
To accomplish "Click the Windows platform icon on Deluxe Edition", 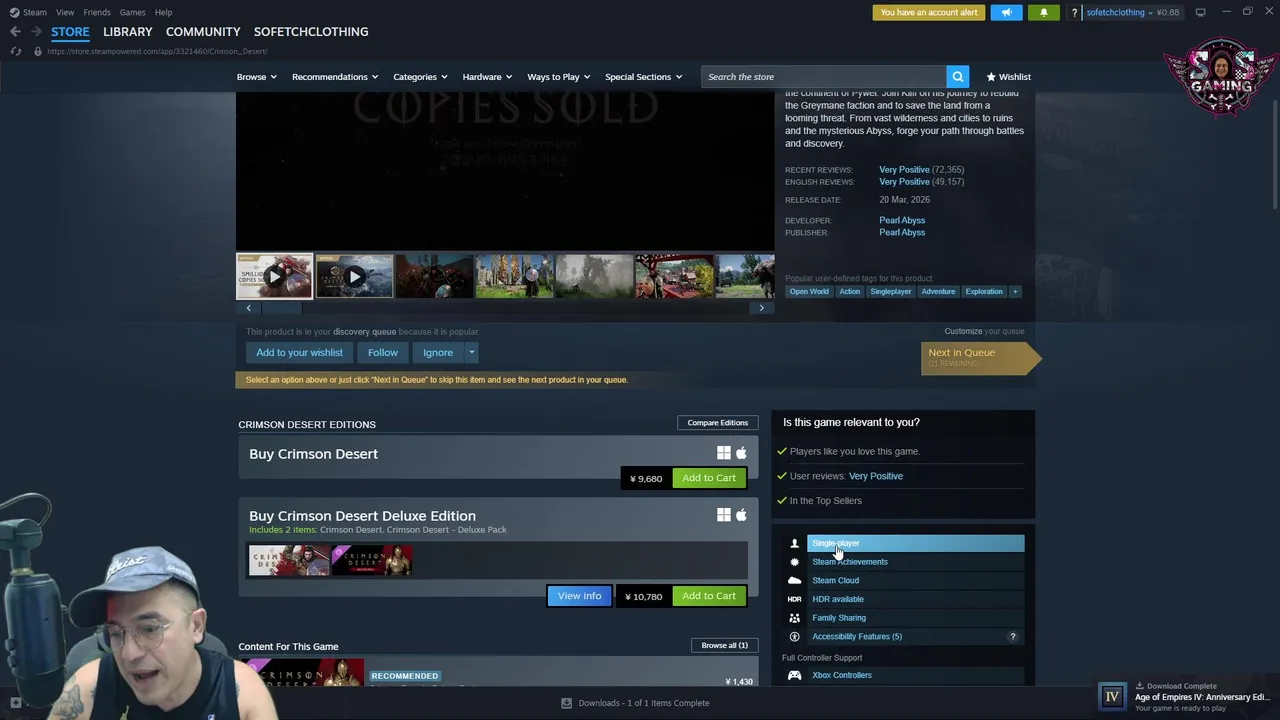I will pyautogui.click(x=723, y=515).
